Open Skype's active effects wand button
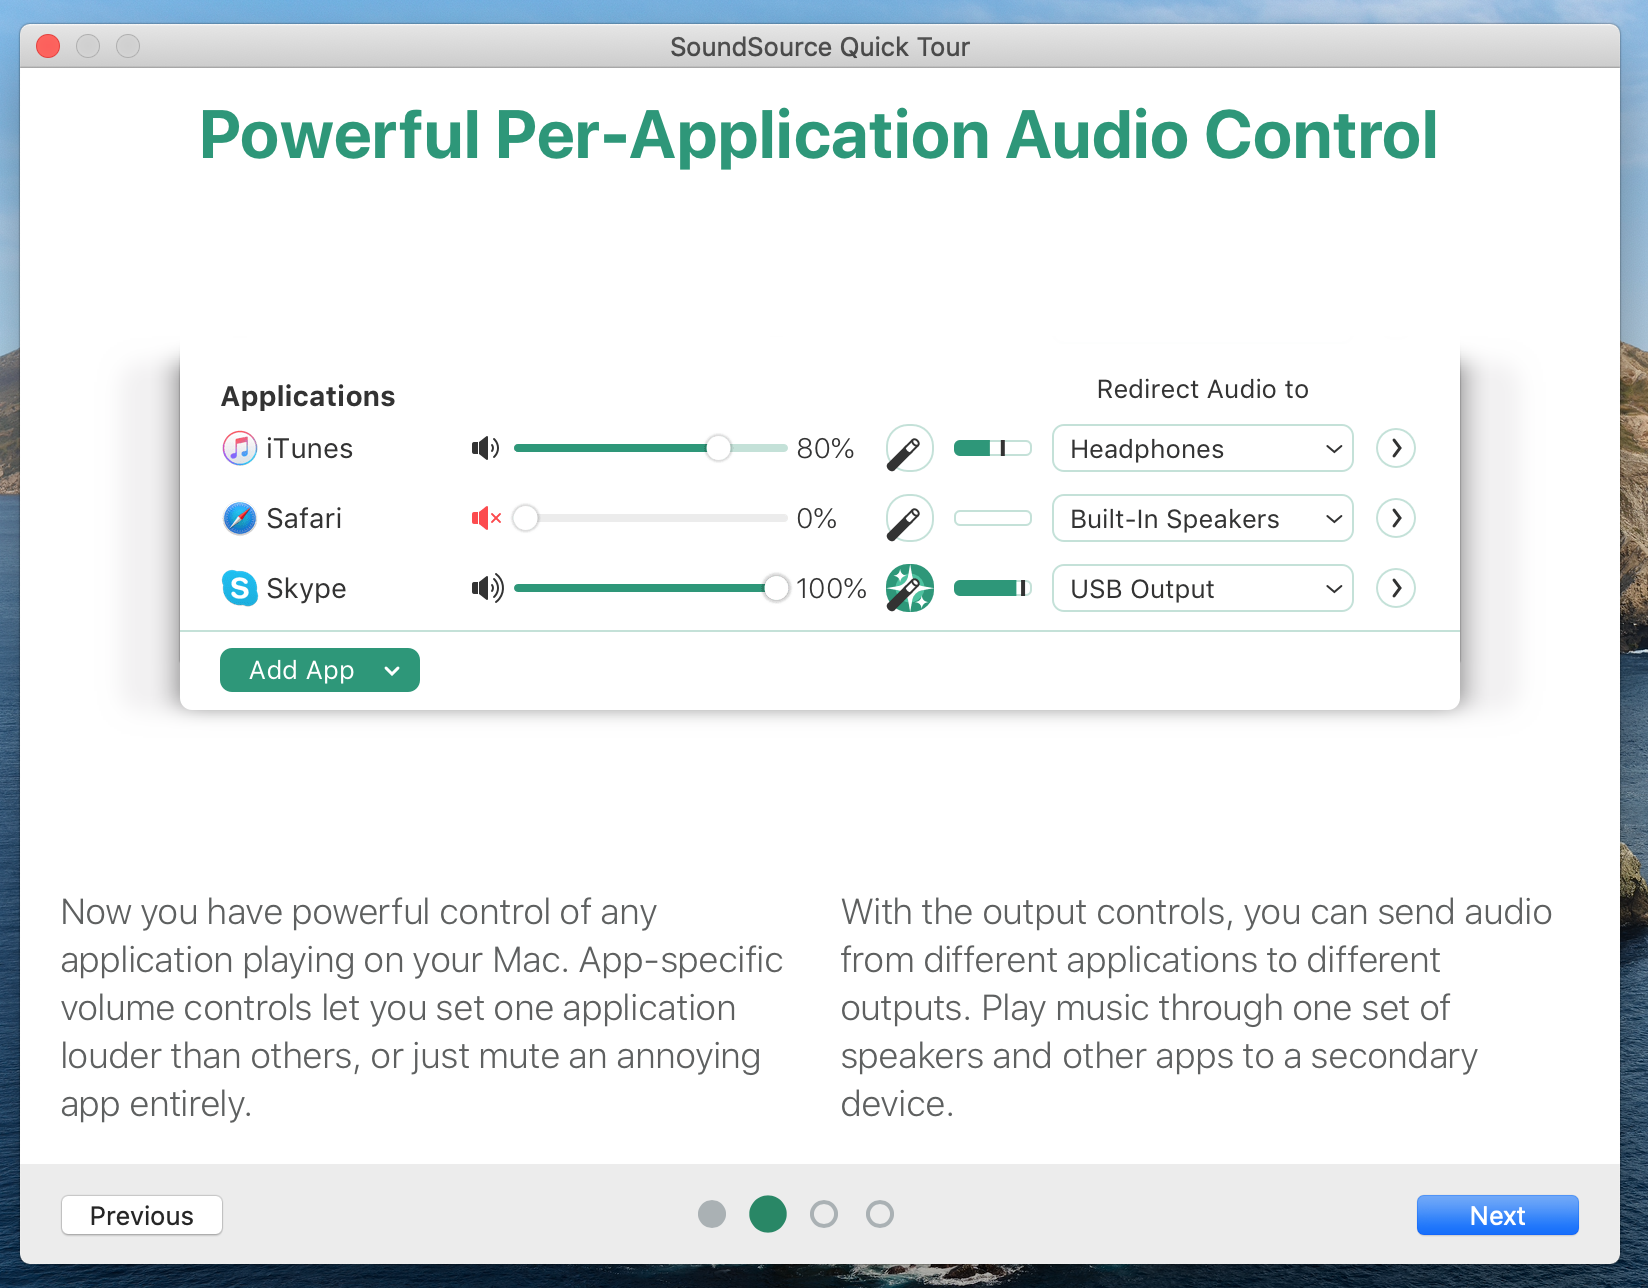 point(909,588)
